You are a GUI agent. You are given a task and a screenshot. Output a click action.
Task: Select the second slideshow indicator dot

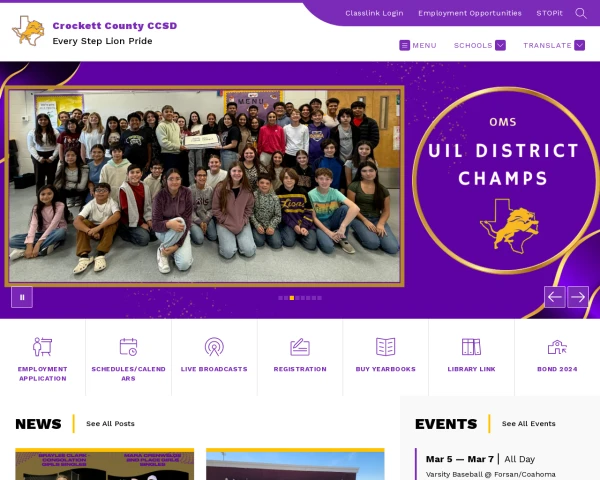(x=286, y=298)
